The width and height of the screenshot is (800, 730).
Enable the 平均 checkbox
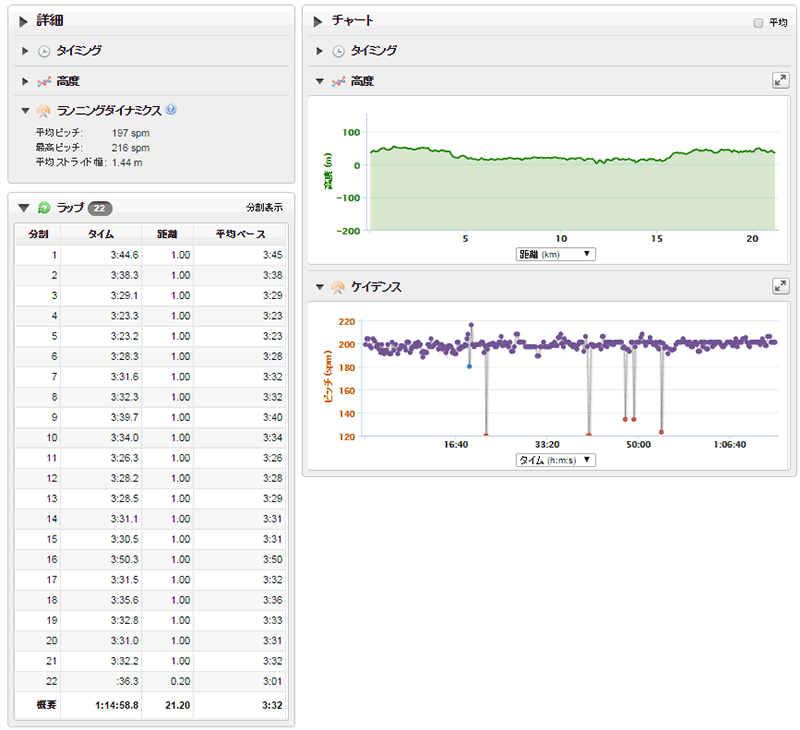758,22
